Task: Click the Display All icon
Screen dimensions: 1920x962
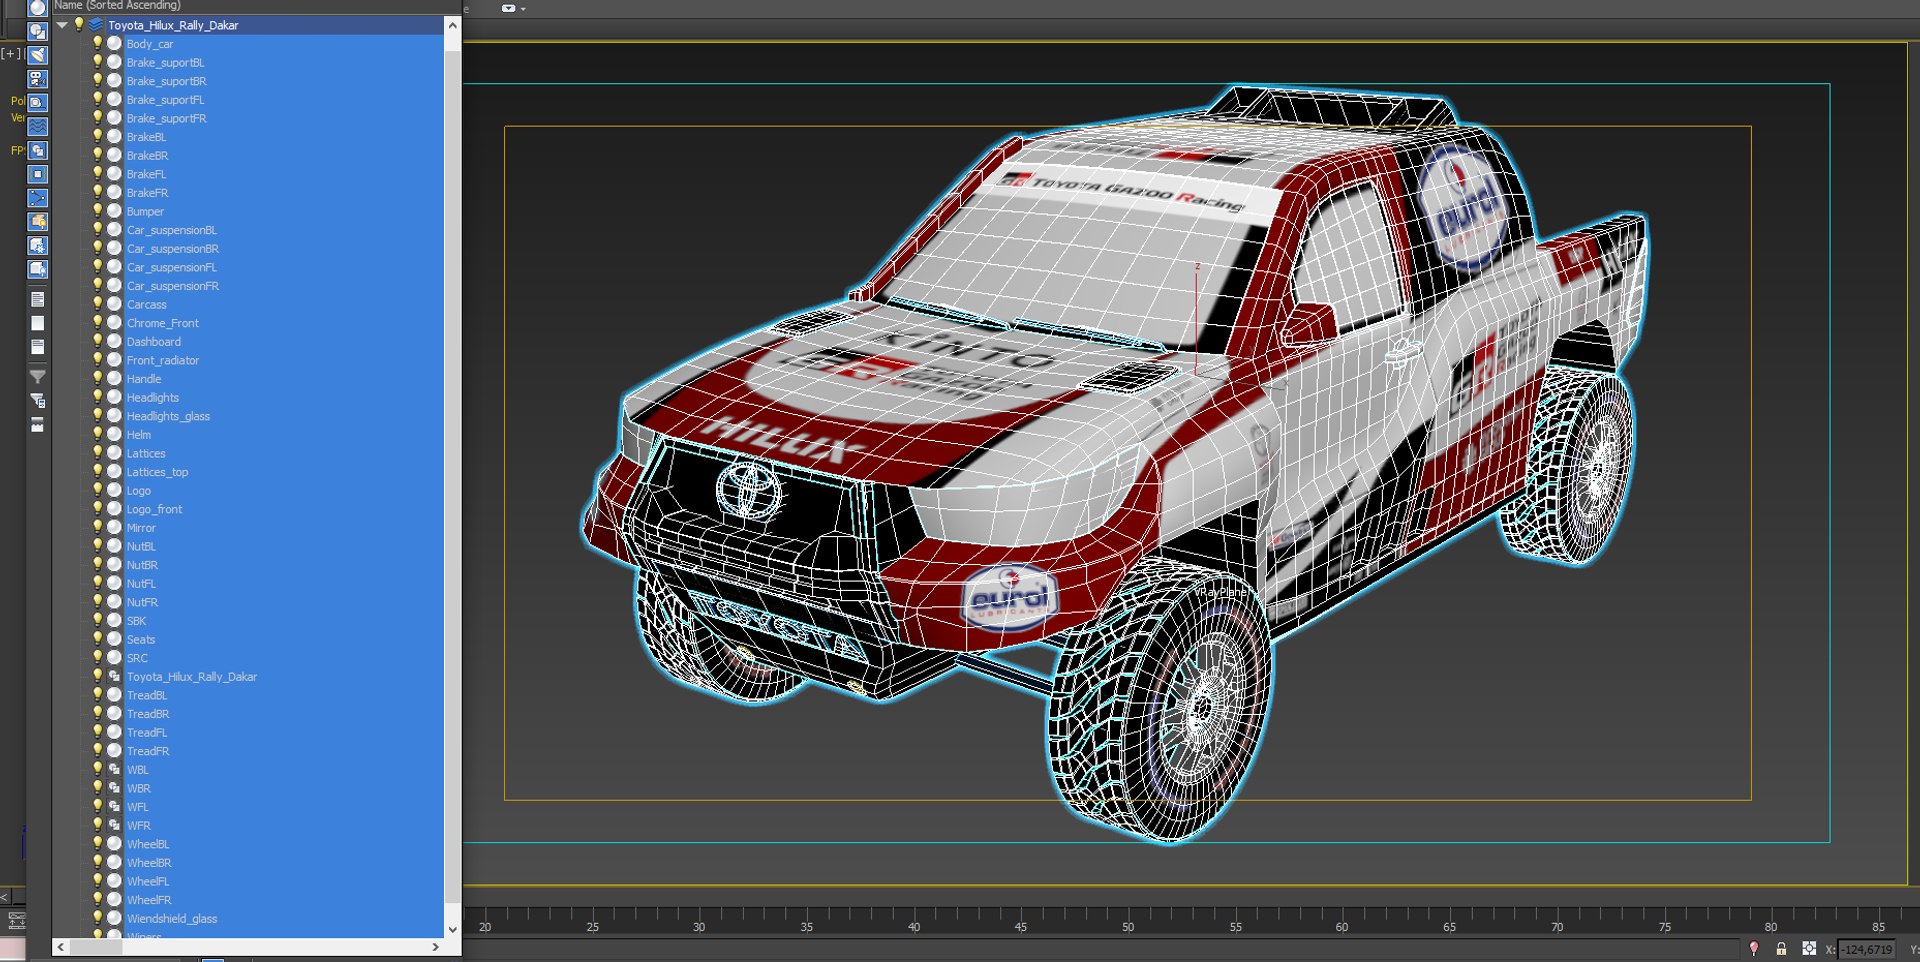Action: [37, 299]
